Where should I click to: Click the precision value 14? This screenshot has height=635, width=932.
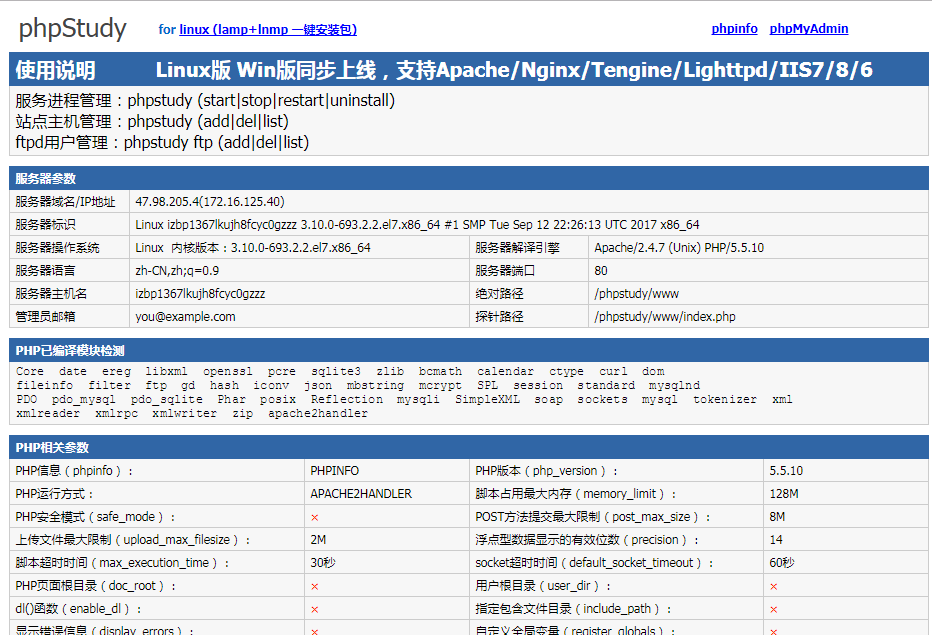coord(776,540)
